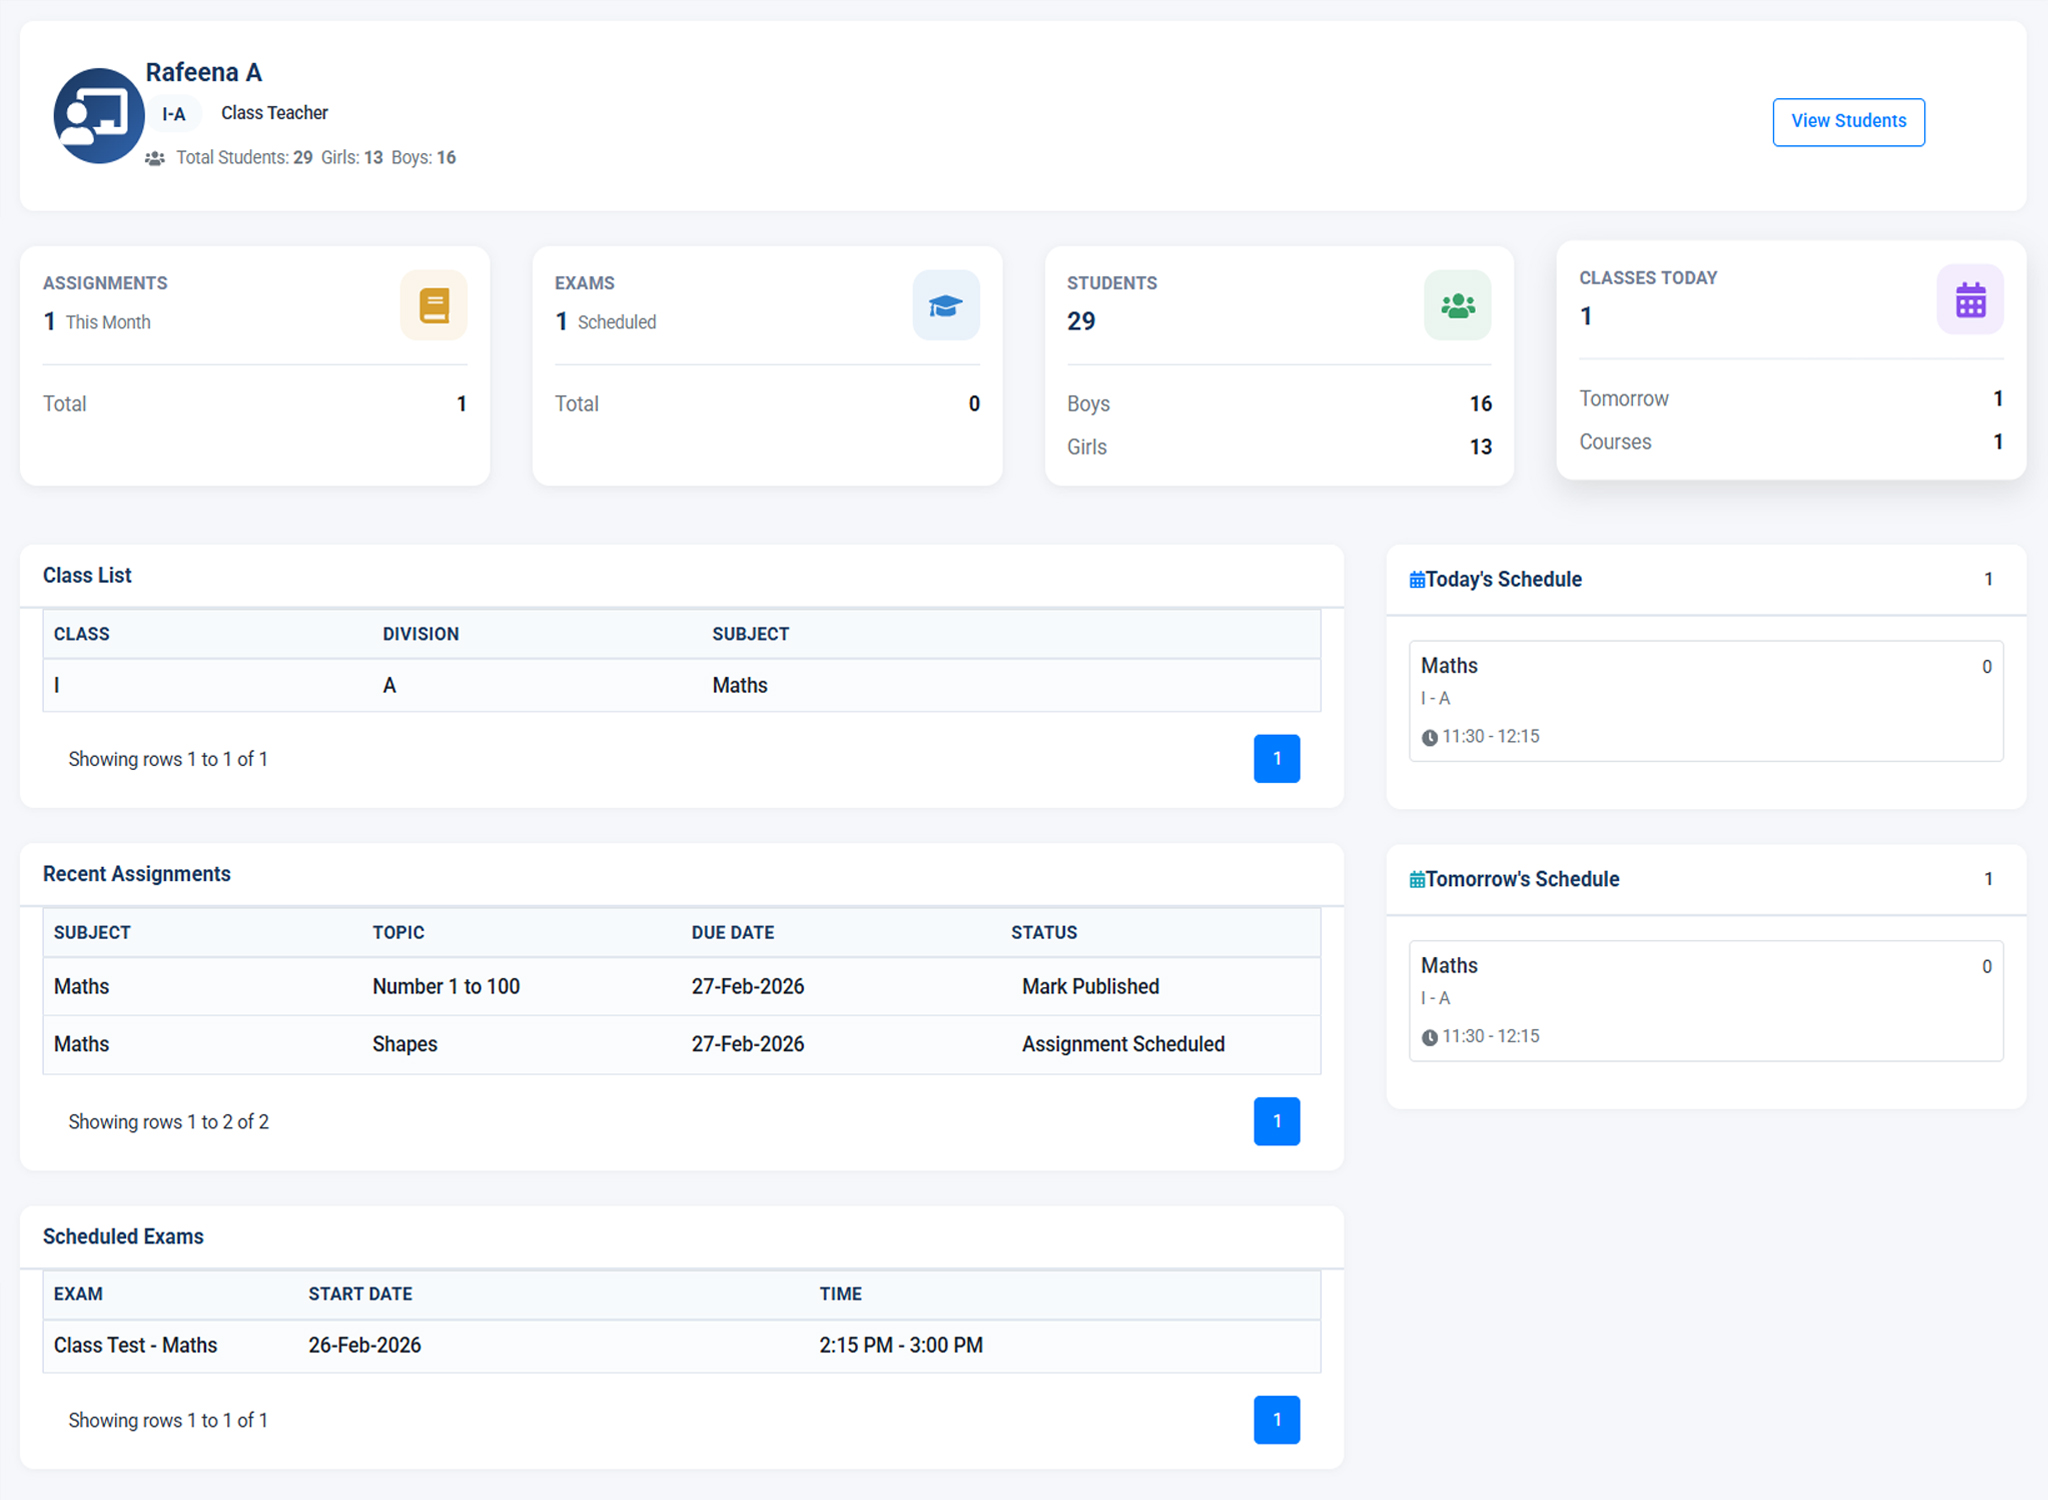Select page 1 in Scheduled Exams pagination
The image size is (2048, 1500).
(1276, 1420)
